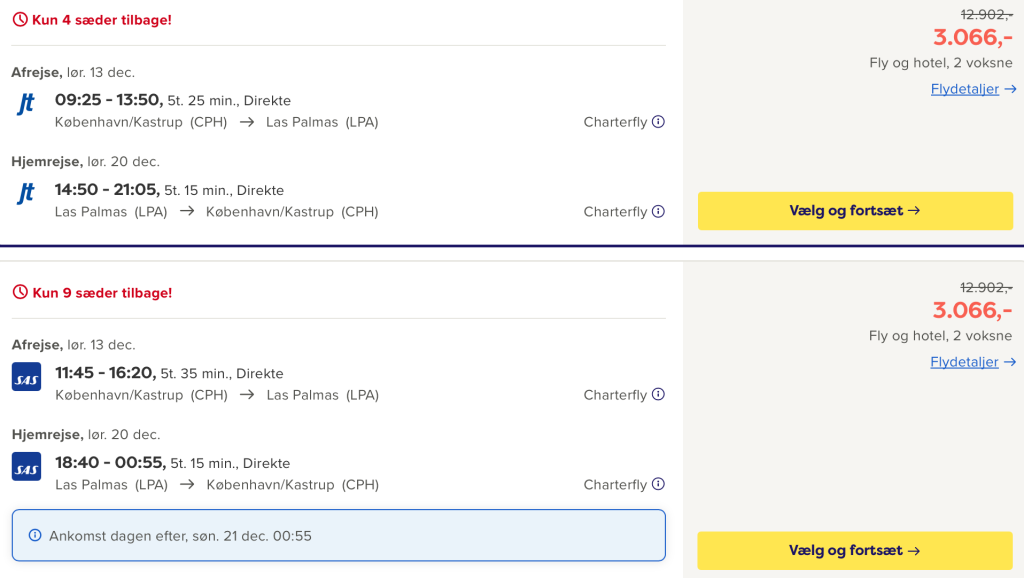Click the clock icon next to 'Kun 9 sæder tilbage!'
The height and width of the screenshot is (578, 1024).
click(20, 293)
